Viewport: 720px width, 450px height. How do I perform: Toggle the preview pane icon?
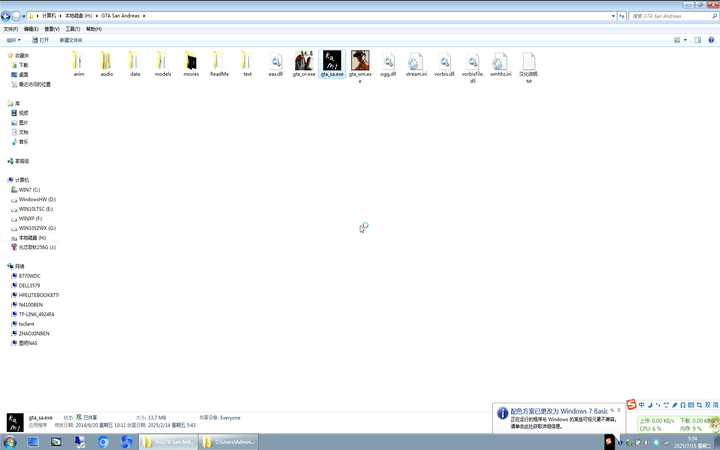(x=698, y=40)
